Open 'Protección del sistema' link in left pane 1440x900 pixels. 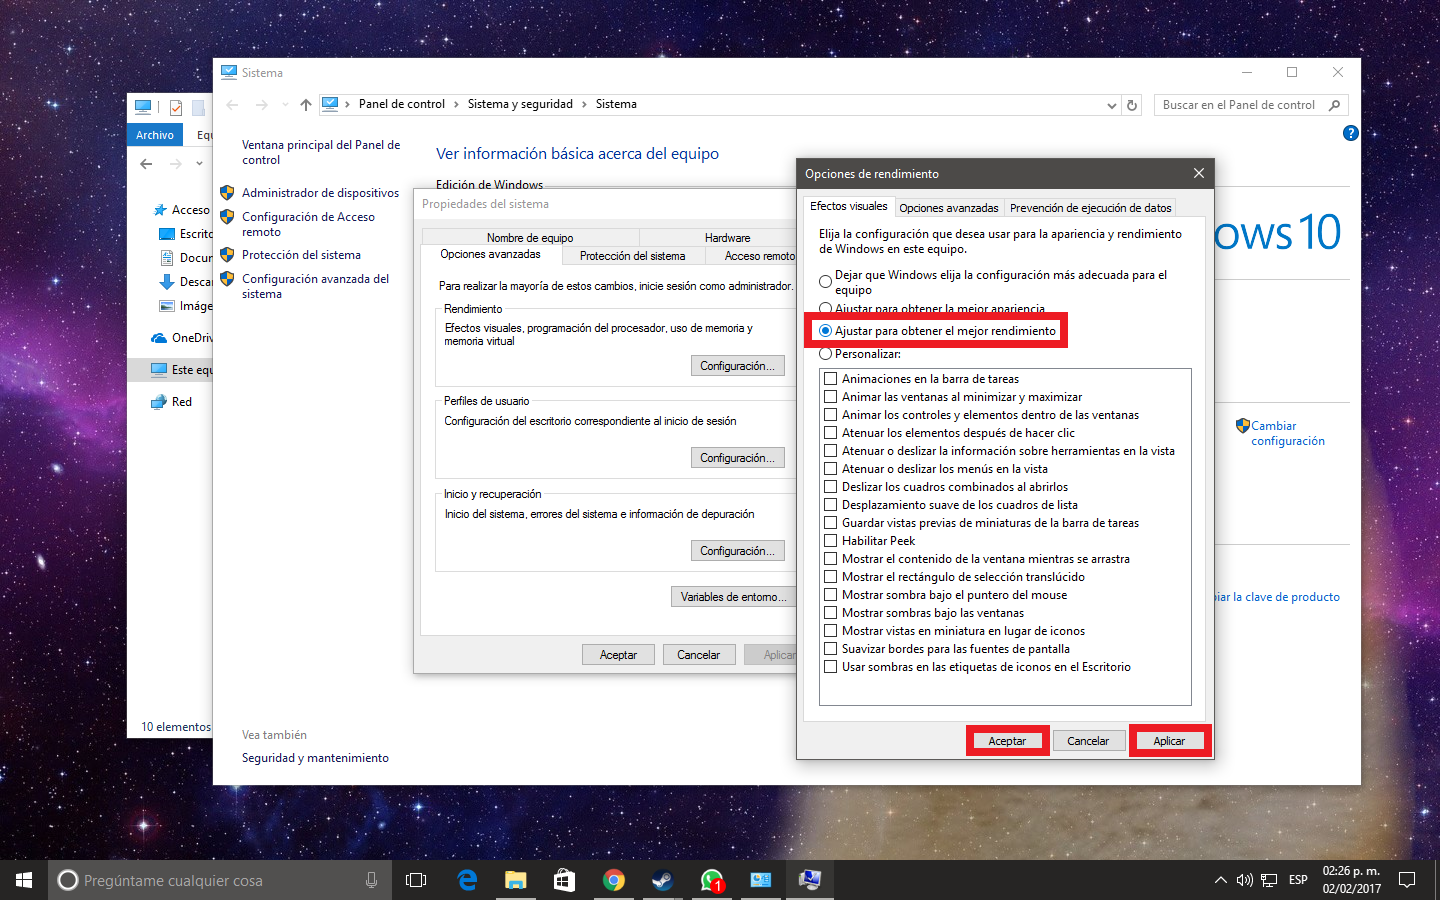[x=301, y=255]
